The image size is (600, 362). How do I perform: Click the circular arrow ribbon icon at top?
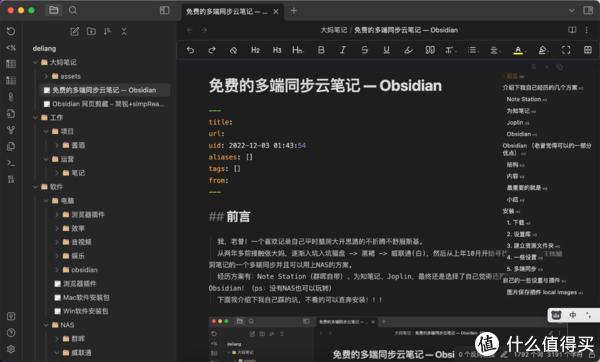click(11, 31)
